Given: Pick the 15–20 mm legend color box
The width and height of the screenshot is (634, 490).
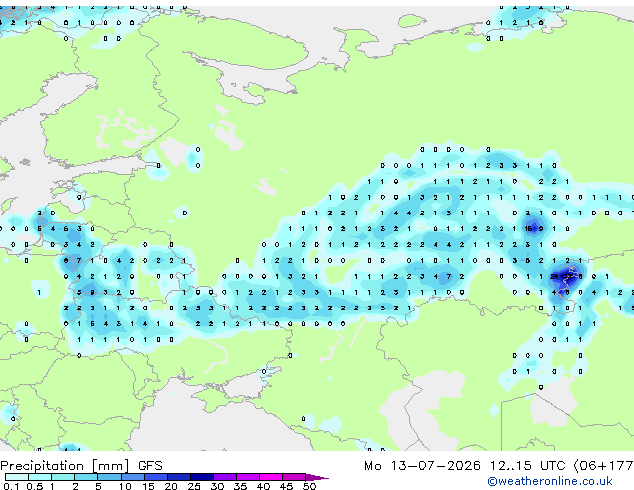Looking at the screenshot, I should (155, 477).
